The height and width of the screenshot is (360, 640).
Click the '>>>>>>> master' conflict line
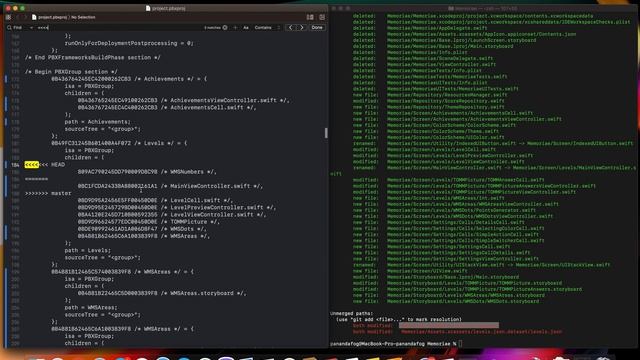tap(48, 193)
